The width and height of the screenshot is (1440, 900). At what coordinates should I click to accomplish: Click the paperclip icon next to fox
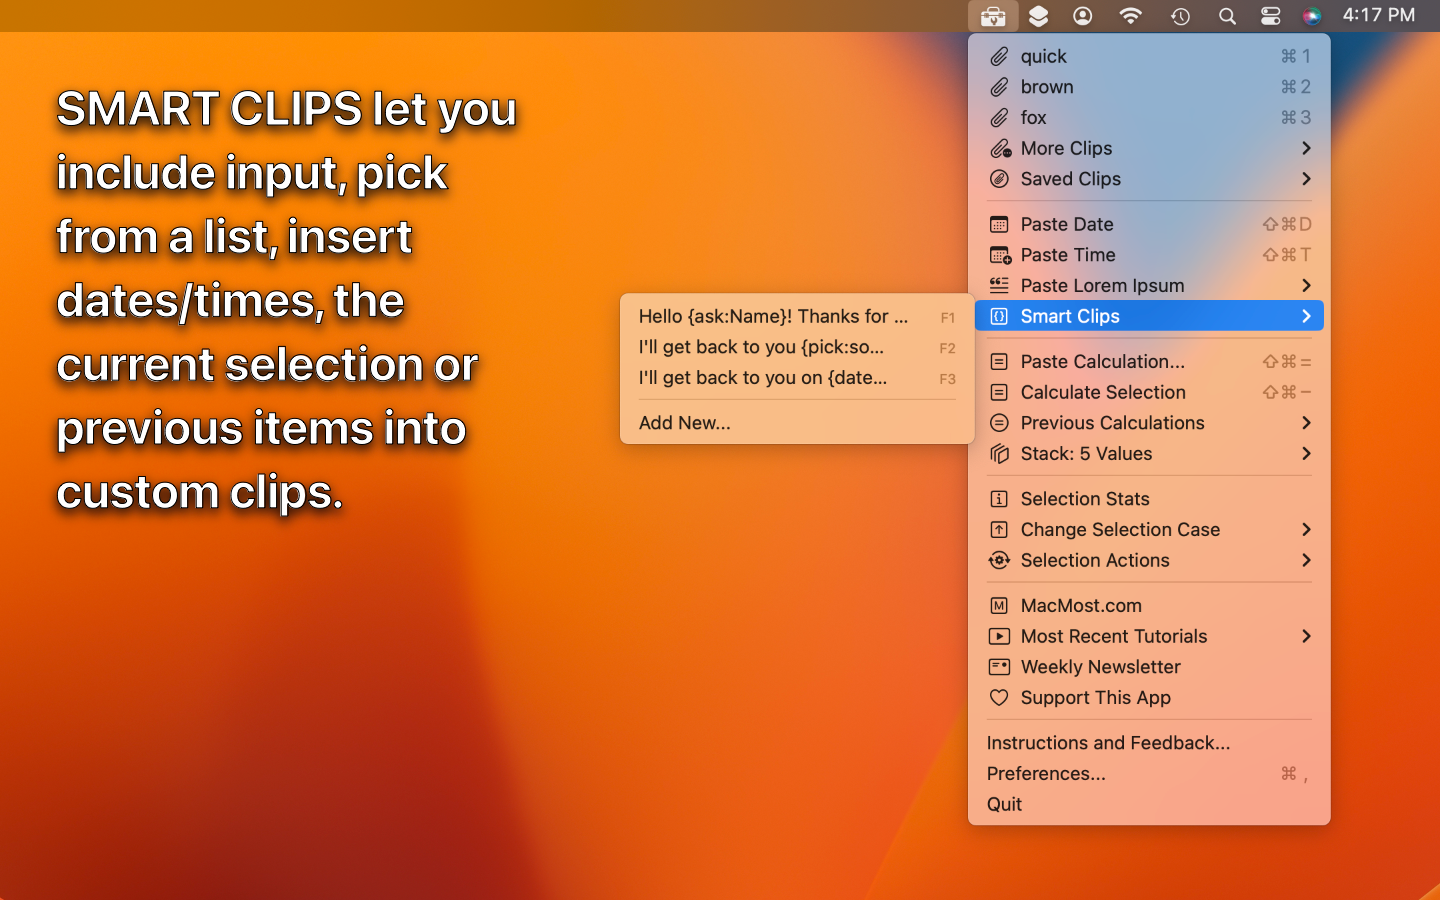(999, 118)
